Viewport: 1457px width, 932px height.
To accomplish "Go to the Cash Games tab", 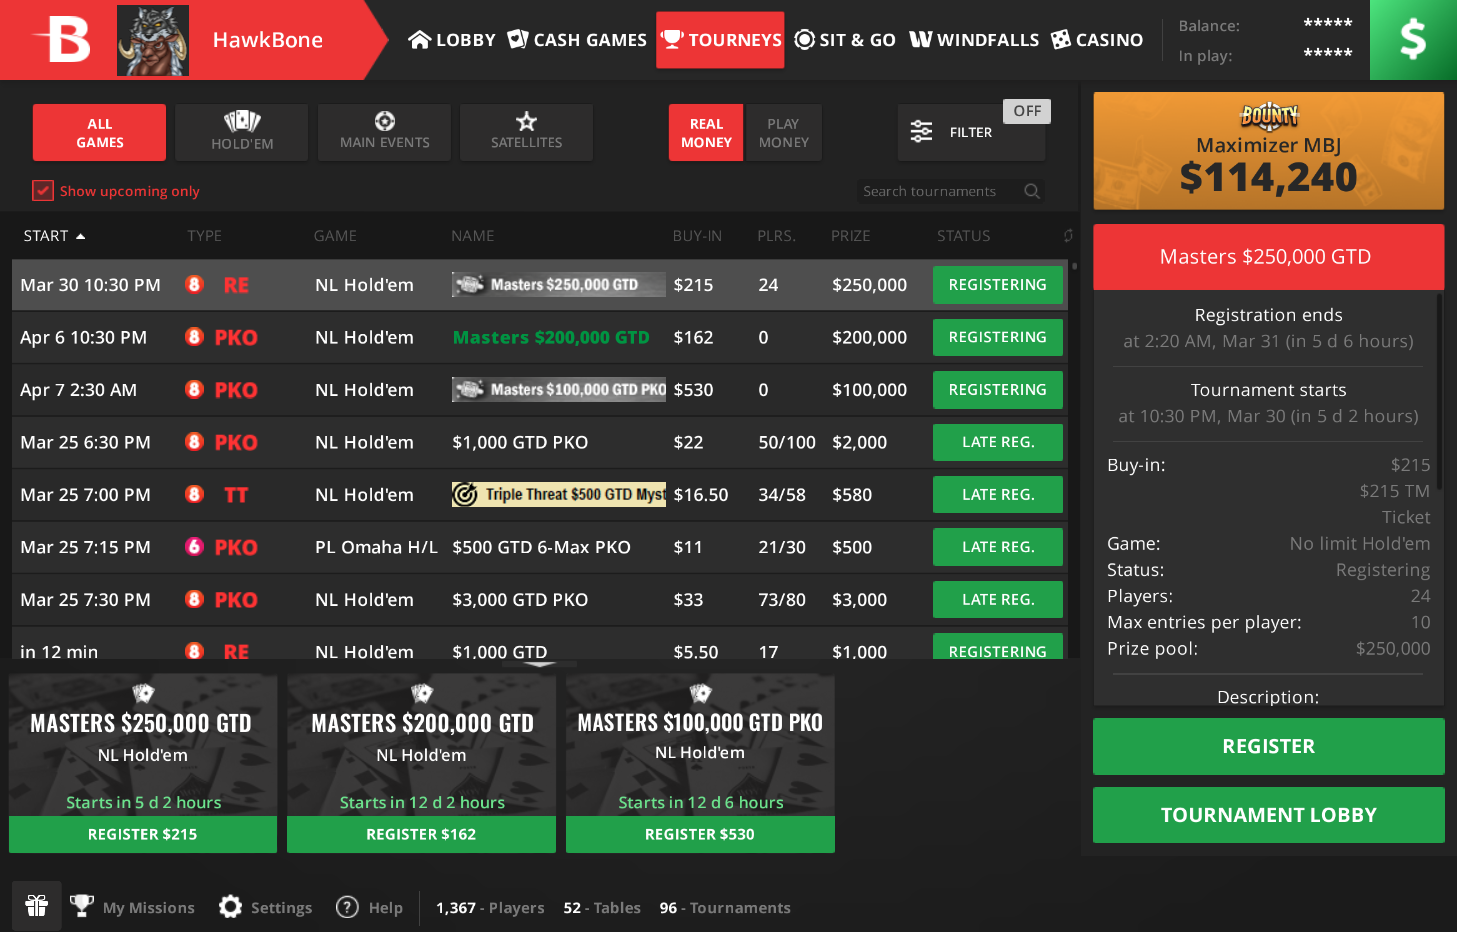I will click(x=577, y=40).
